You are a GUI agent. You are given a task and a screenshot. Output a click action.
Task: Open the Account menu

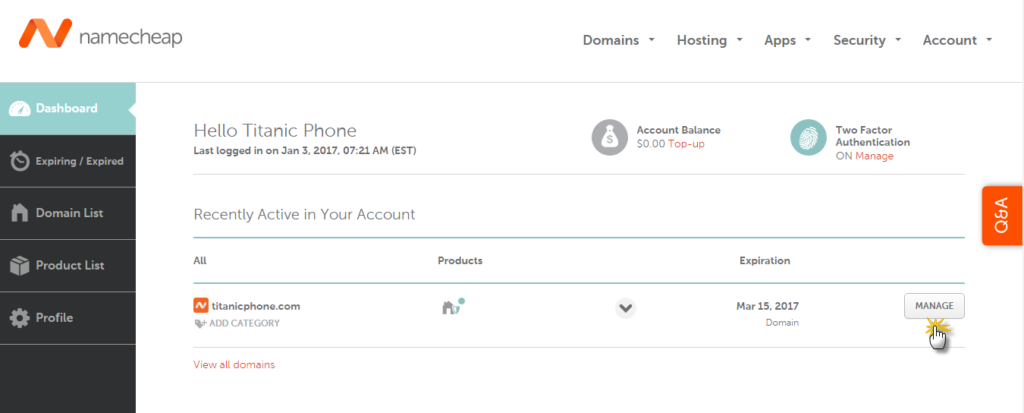point(957,41)
